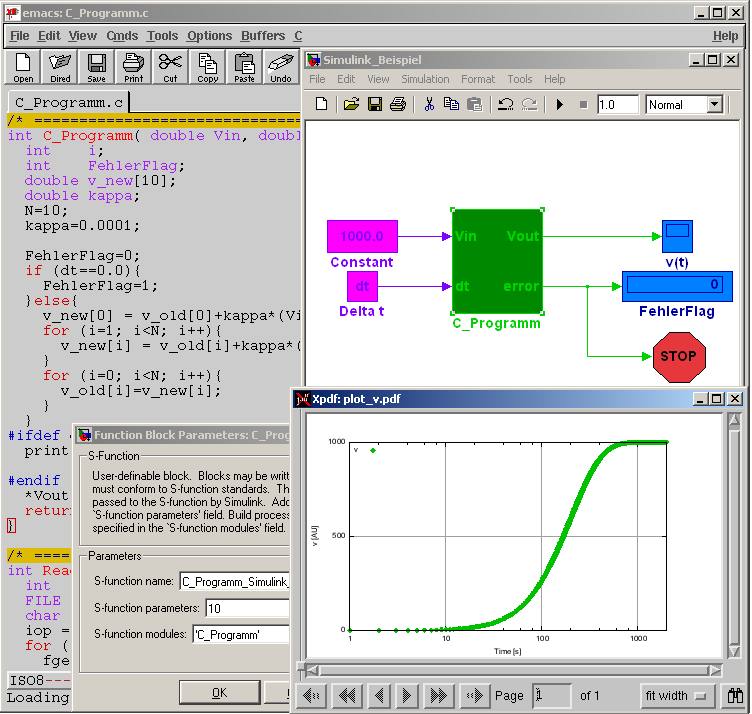Click the Paste icon in emacs toolbar
This screenshot has width=752, height=714.
(x=244, y=67)
